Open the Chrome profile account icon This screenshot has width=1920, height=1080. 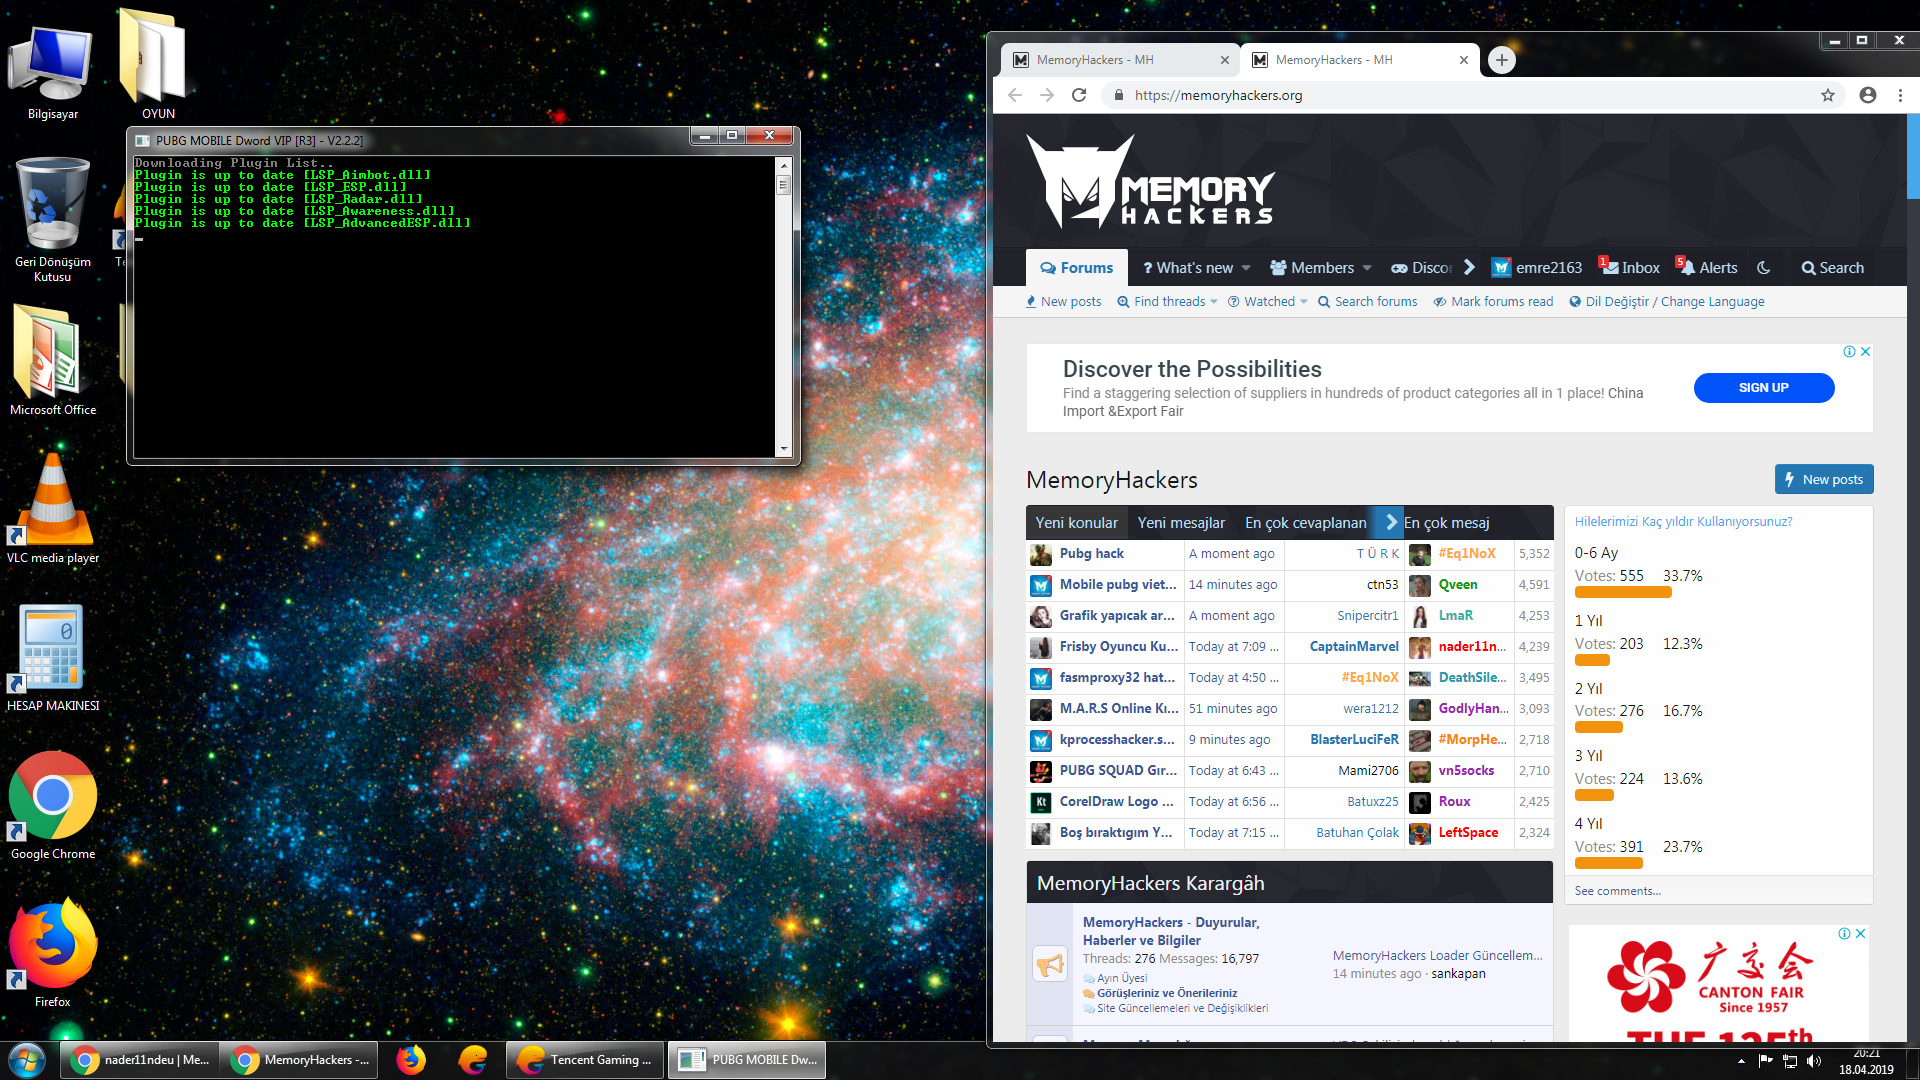[x=1868, y=95]
